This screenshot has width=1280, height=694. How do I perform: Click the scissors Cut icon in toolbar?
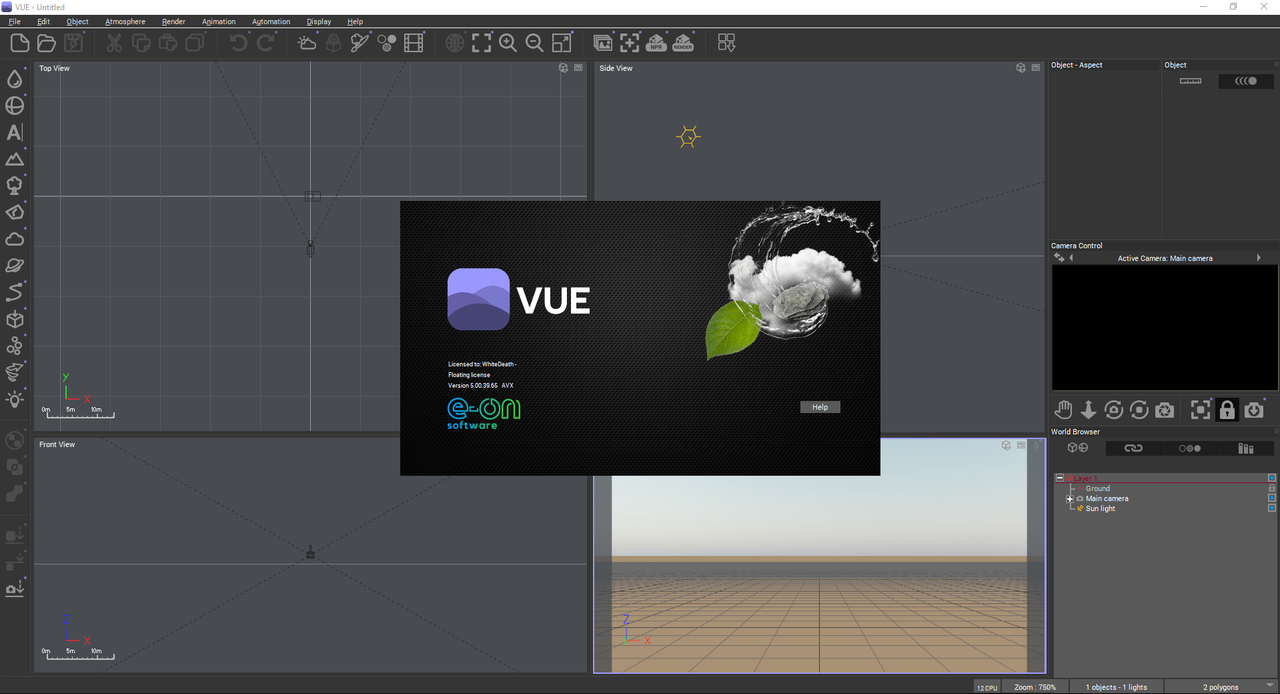coord(114,42)
